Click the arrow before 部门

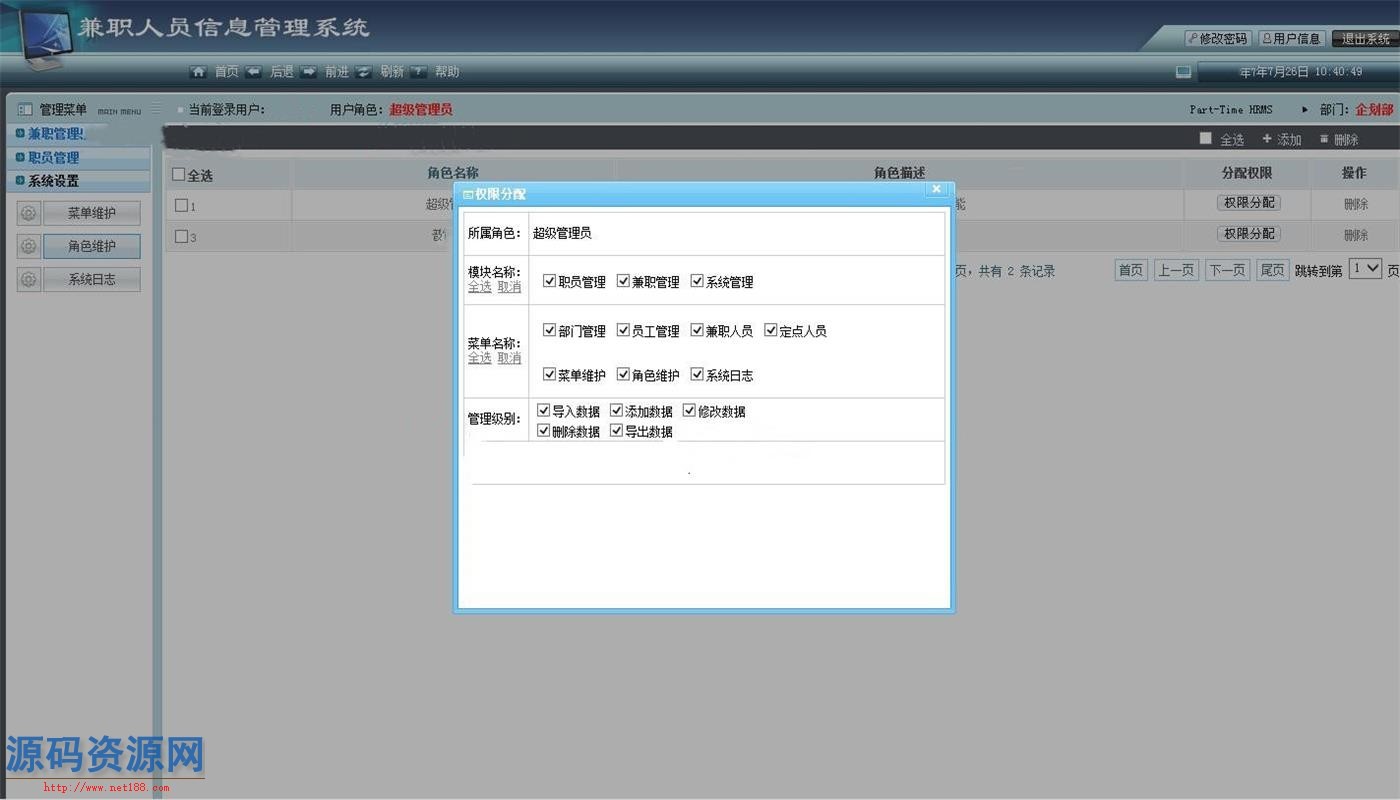tap(1304, 109)
